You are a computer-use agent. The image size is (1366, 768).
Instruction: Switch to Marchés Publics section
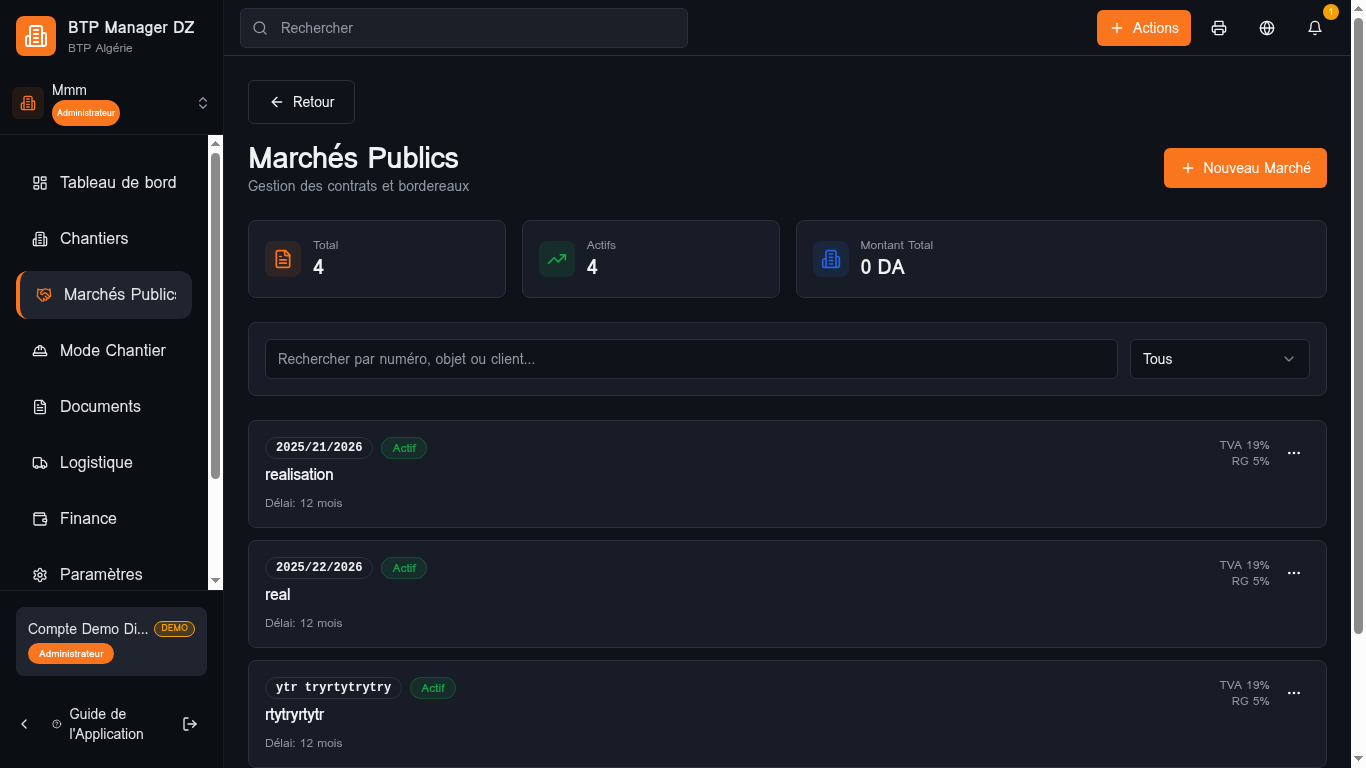(119, 294)
